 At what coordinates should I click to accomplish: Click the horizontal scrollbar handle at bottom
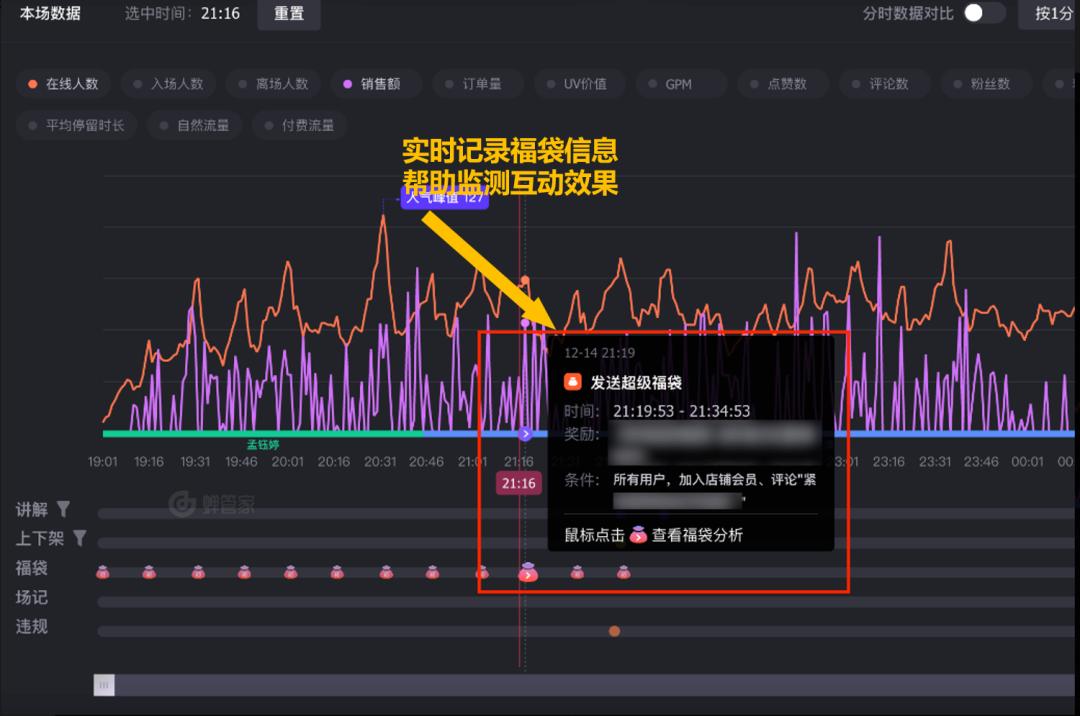tap(103, 685)
